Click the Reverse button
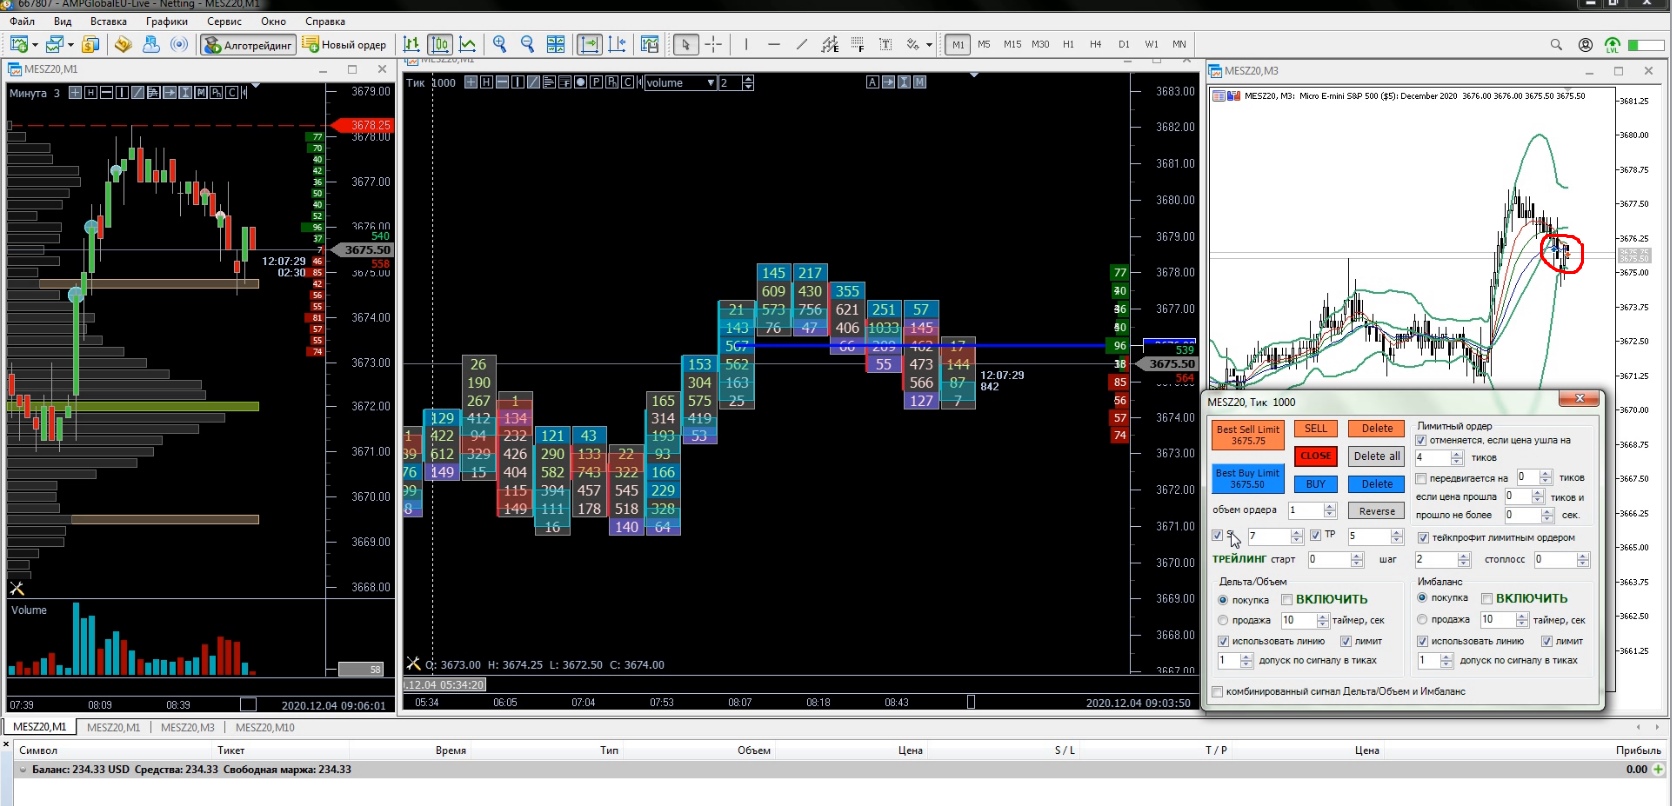Screen dimensions: 1672x806 pyautogui.click(x=1377, y=511)
